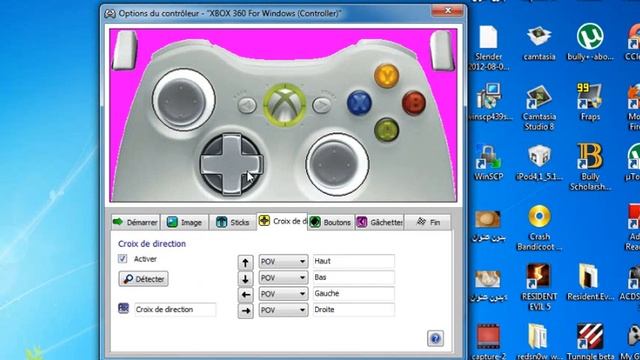Viewport: 640px width, 360px height.
Task: Switch to the Gâchettes tab
Action: (x=380, y=222)
